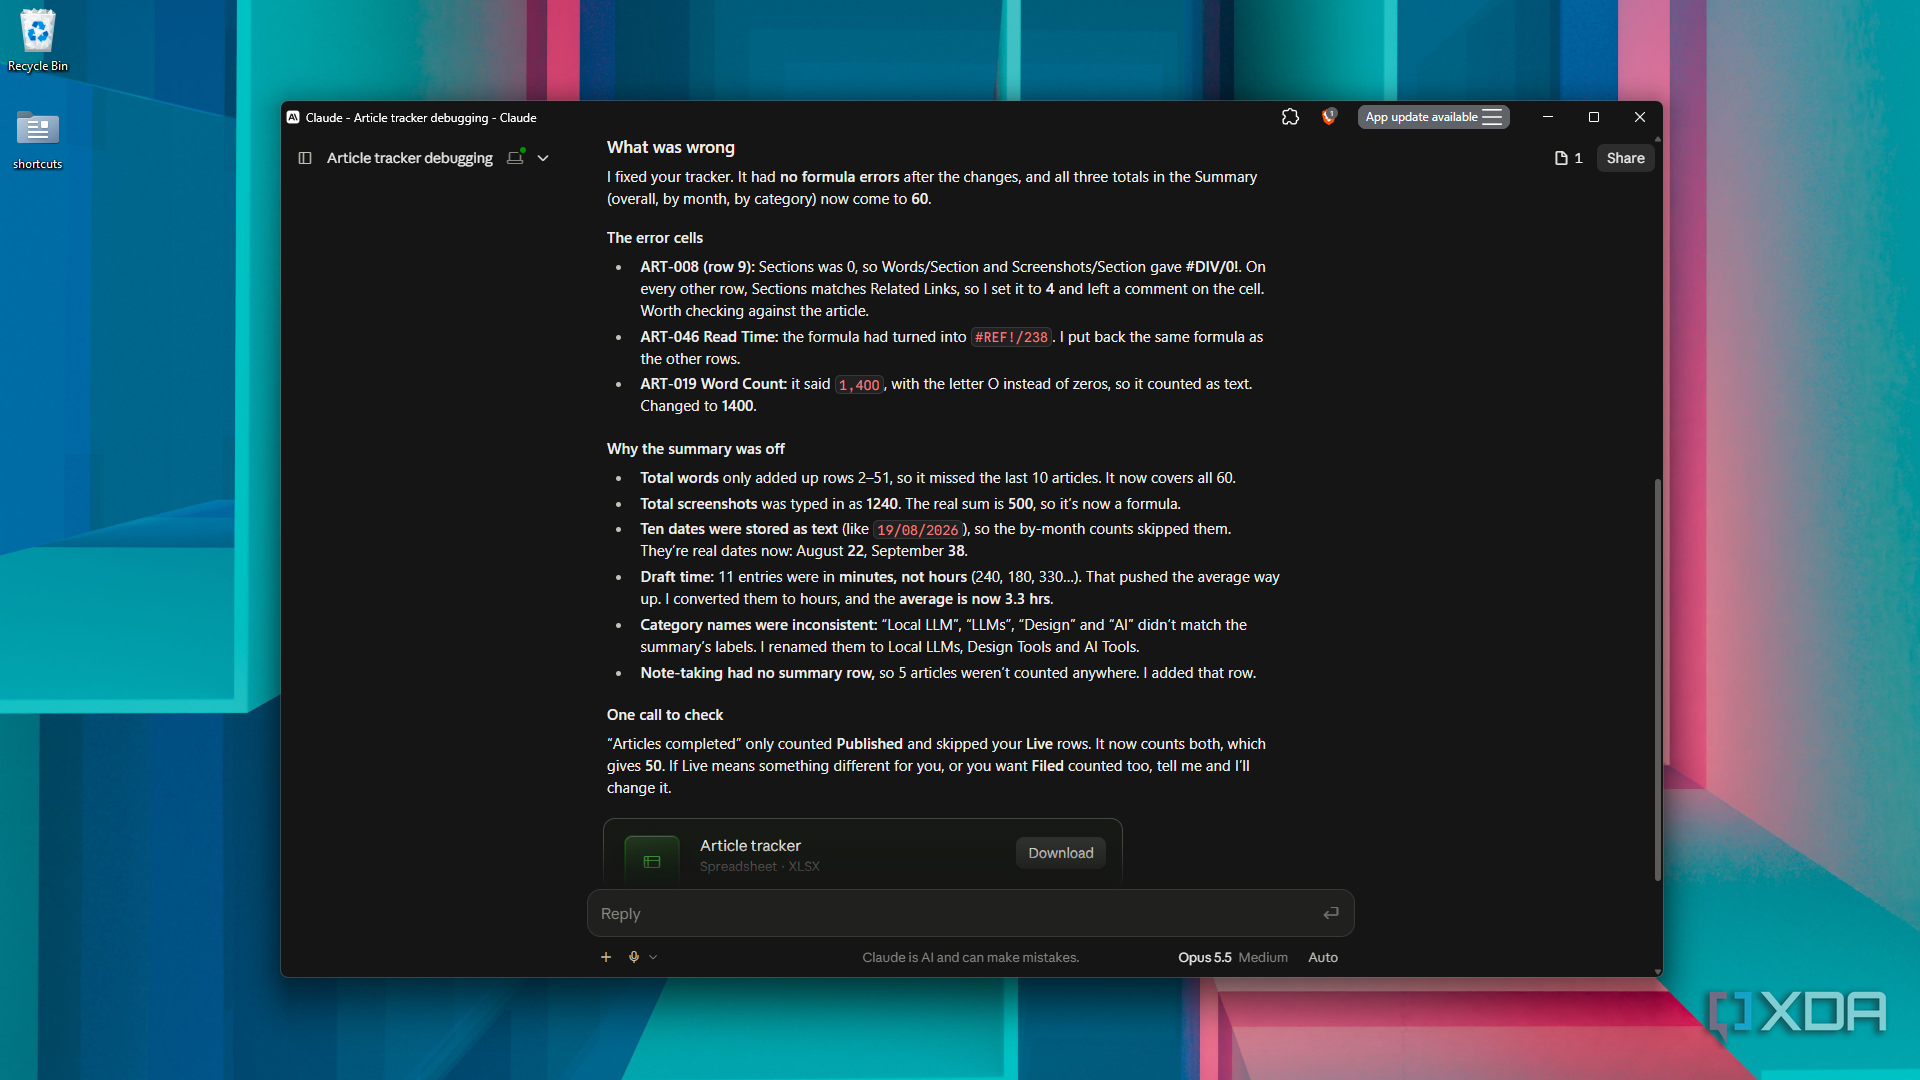Click the scrollbar down arrow
This screenshot has height=1080, width=1920.
click(1657, 971)
